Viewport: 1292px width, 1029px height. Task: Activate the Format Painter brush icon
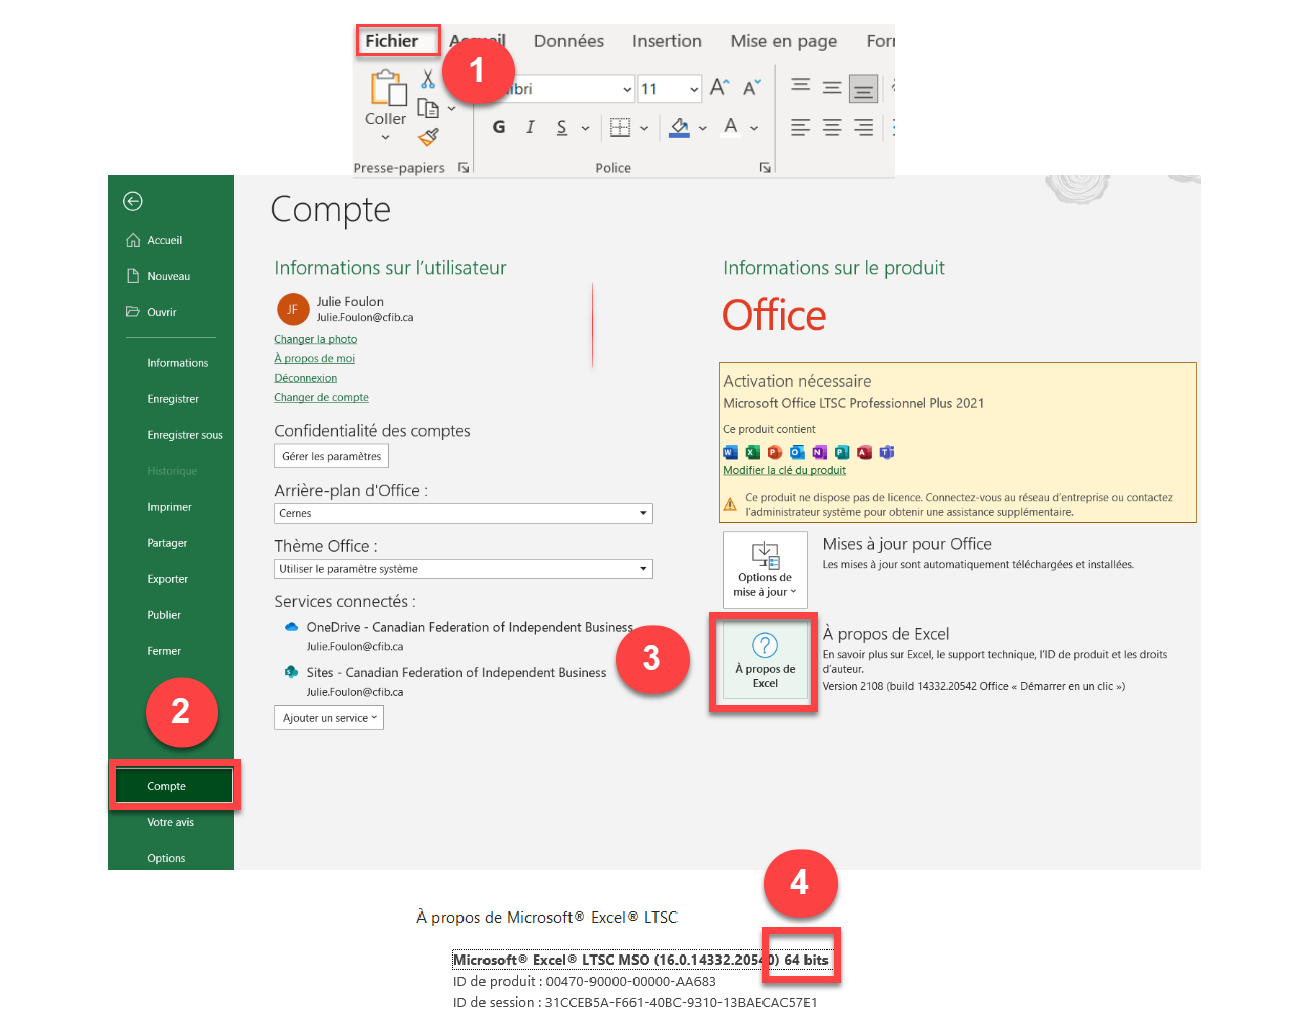429,136
